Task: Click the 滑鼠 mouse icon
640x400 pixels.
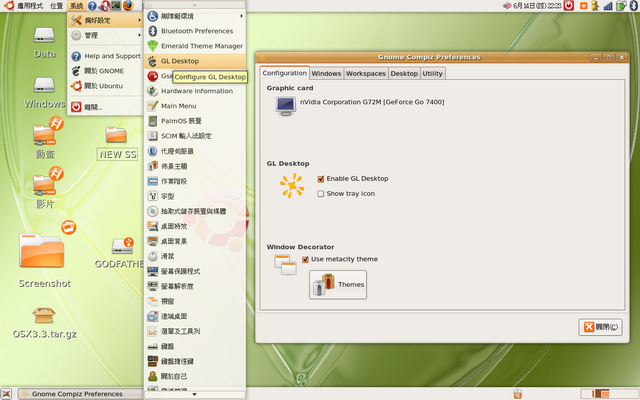Action: (x=153, y=256)
